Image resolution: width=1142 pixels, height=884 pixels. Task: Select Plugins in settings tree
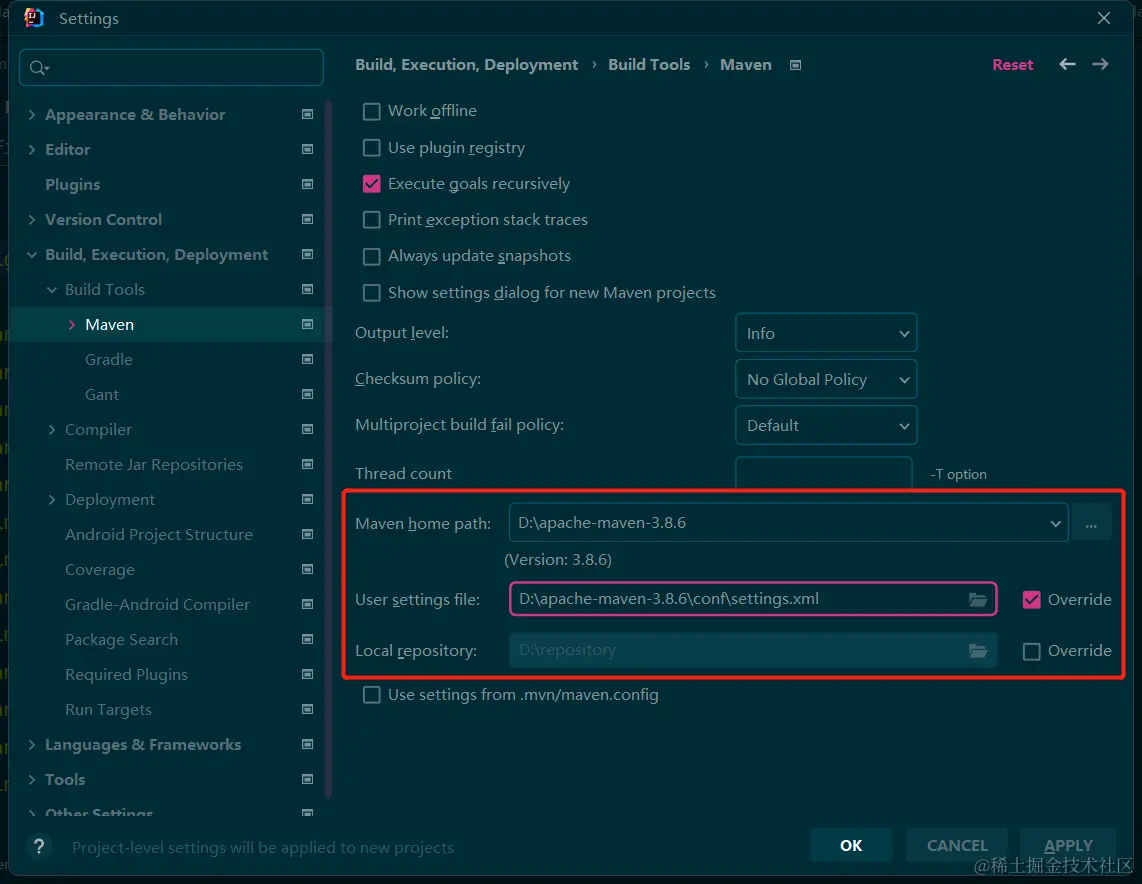(72, 184)
